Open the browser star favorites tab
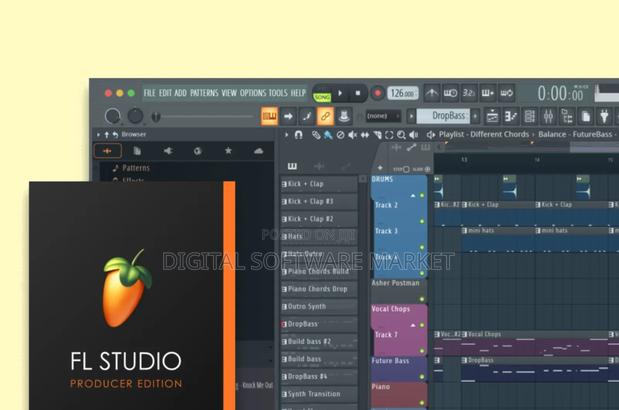619x410 pixels. [228, 151]
